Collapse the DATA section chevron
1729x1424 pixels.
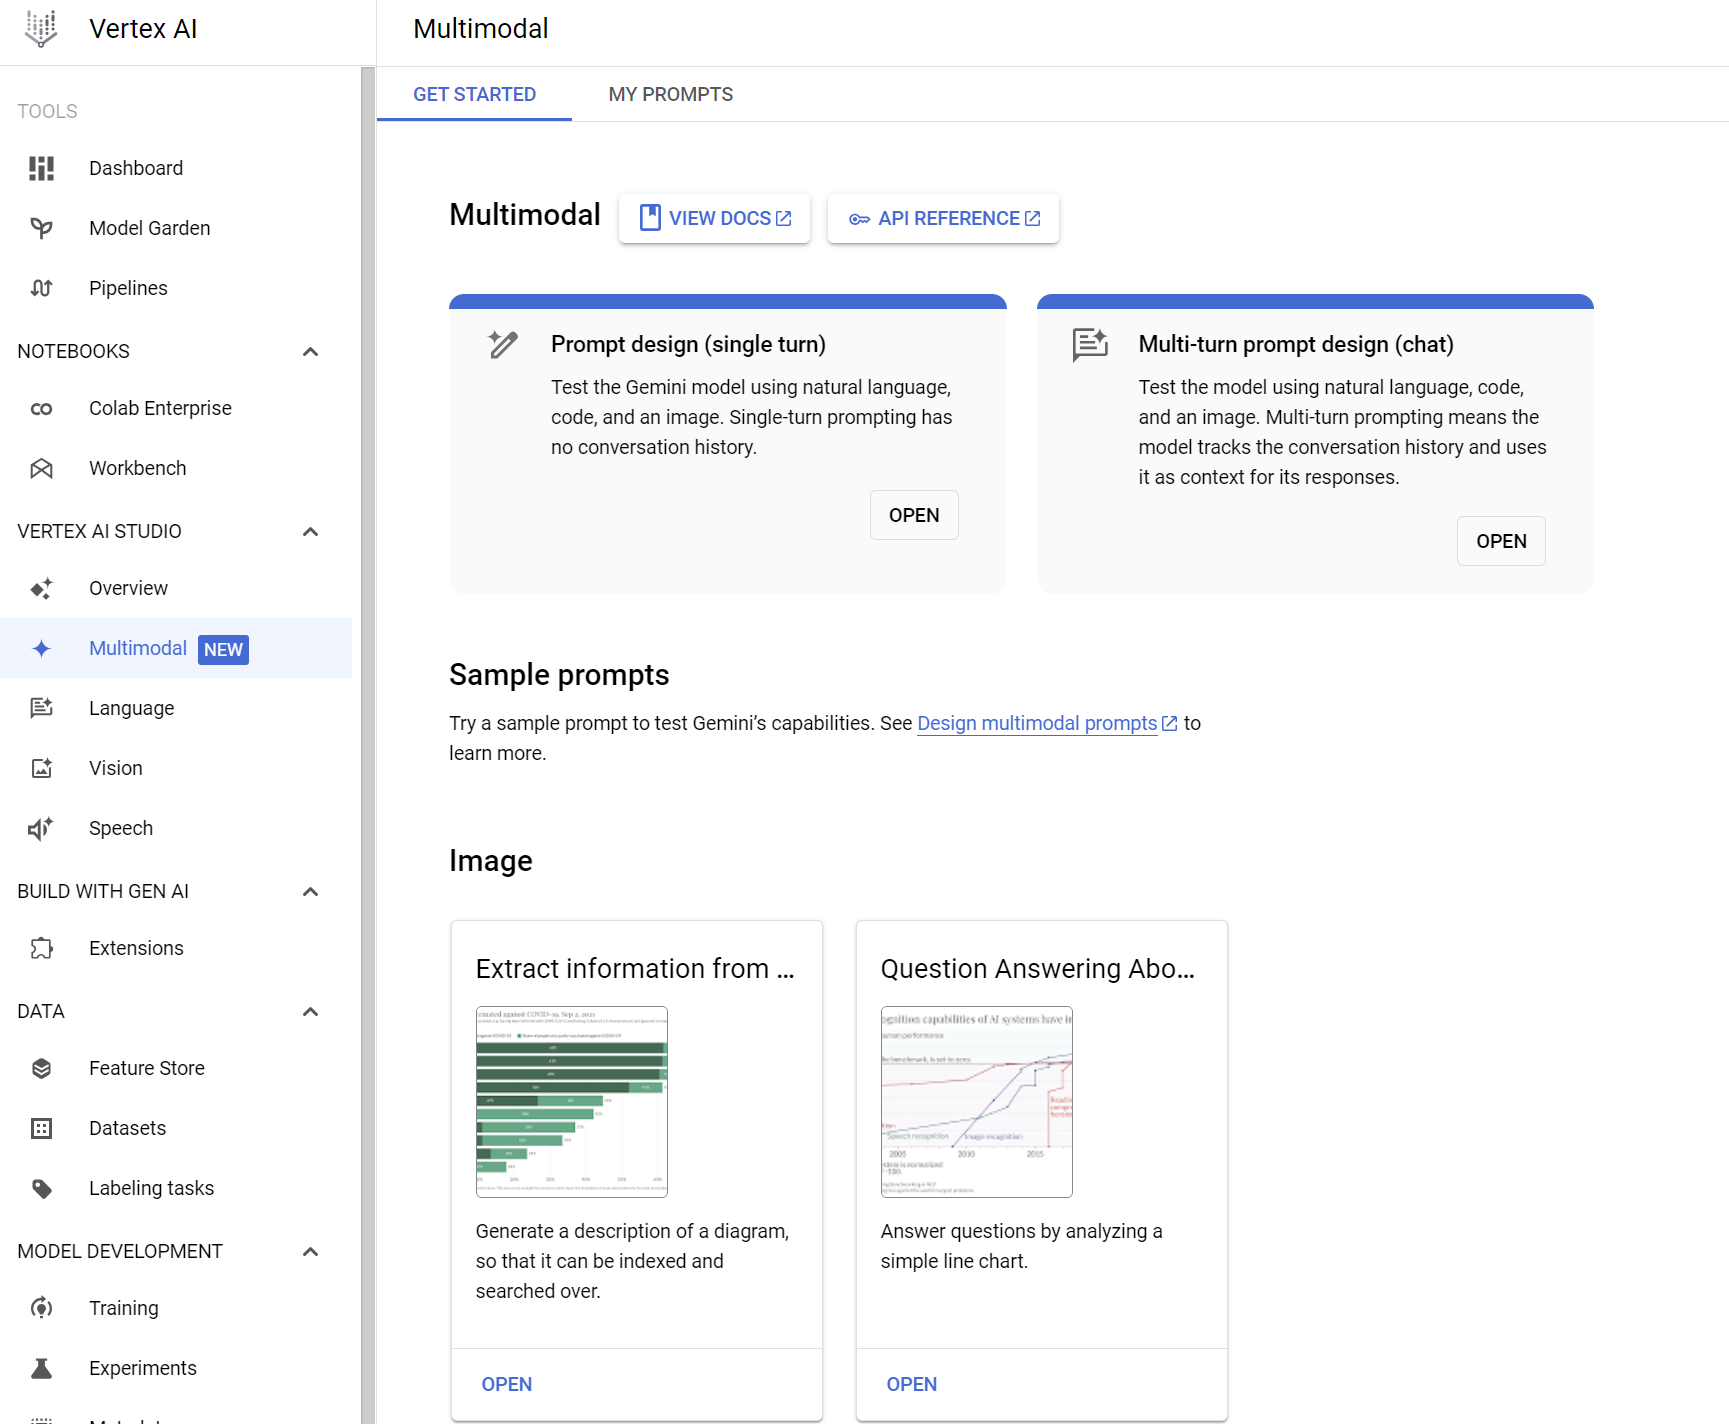tap(310, 1011)
